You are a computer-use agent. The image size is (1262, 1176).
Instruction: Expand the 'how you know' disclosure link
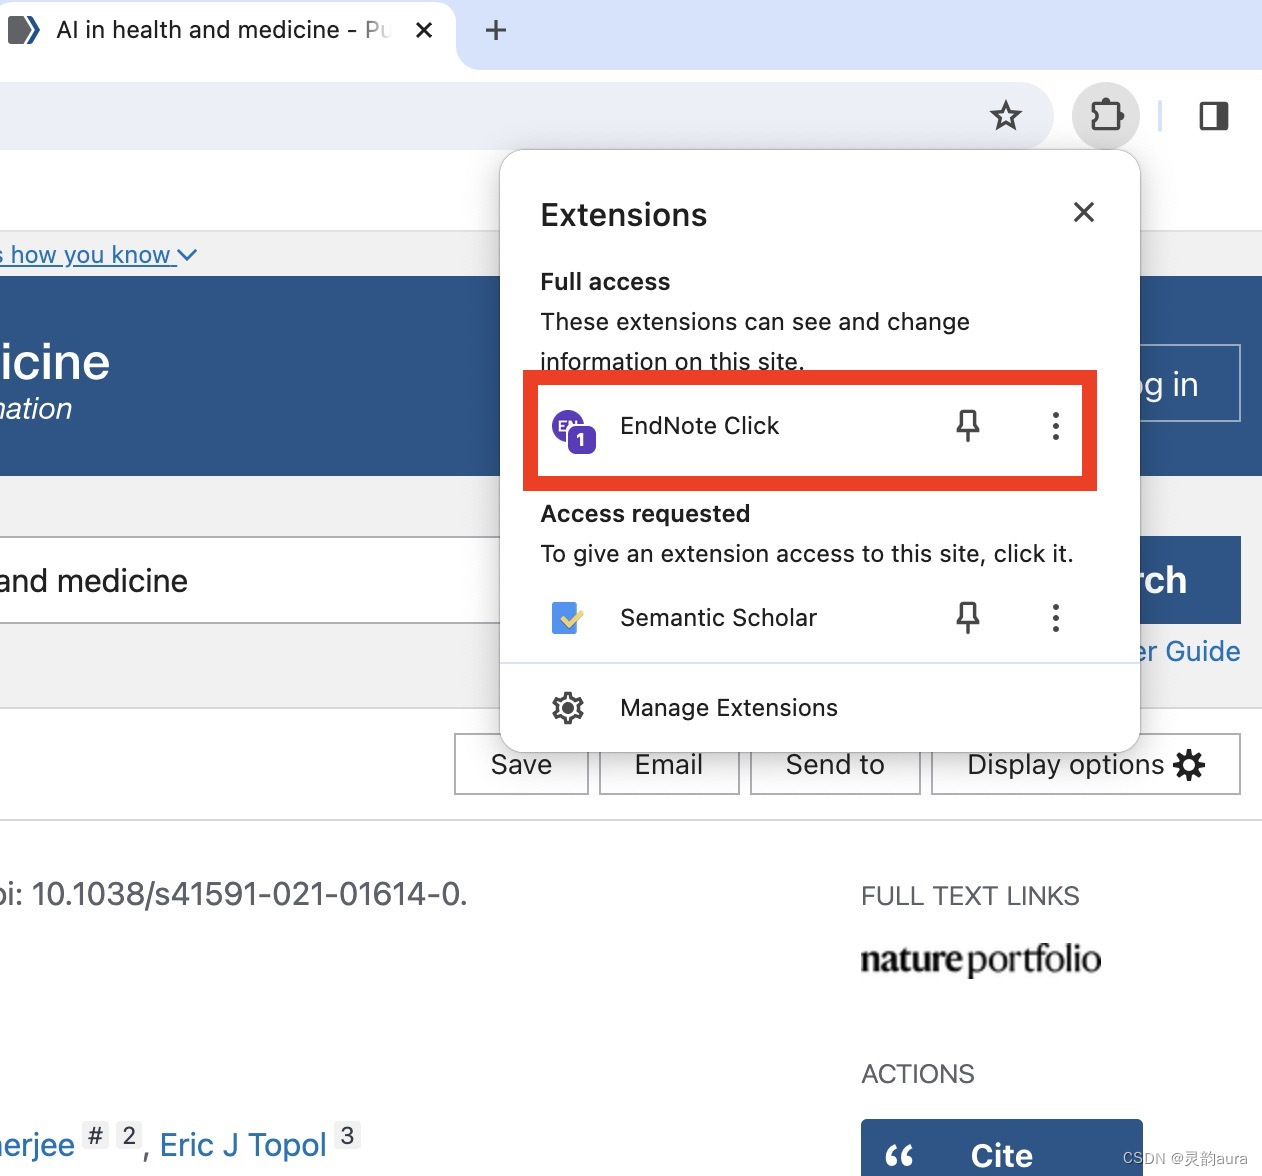(x=99, y=255)
